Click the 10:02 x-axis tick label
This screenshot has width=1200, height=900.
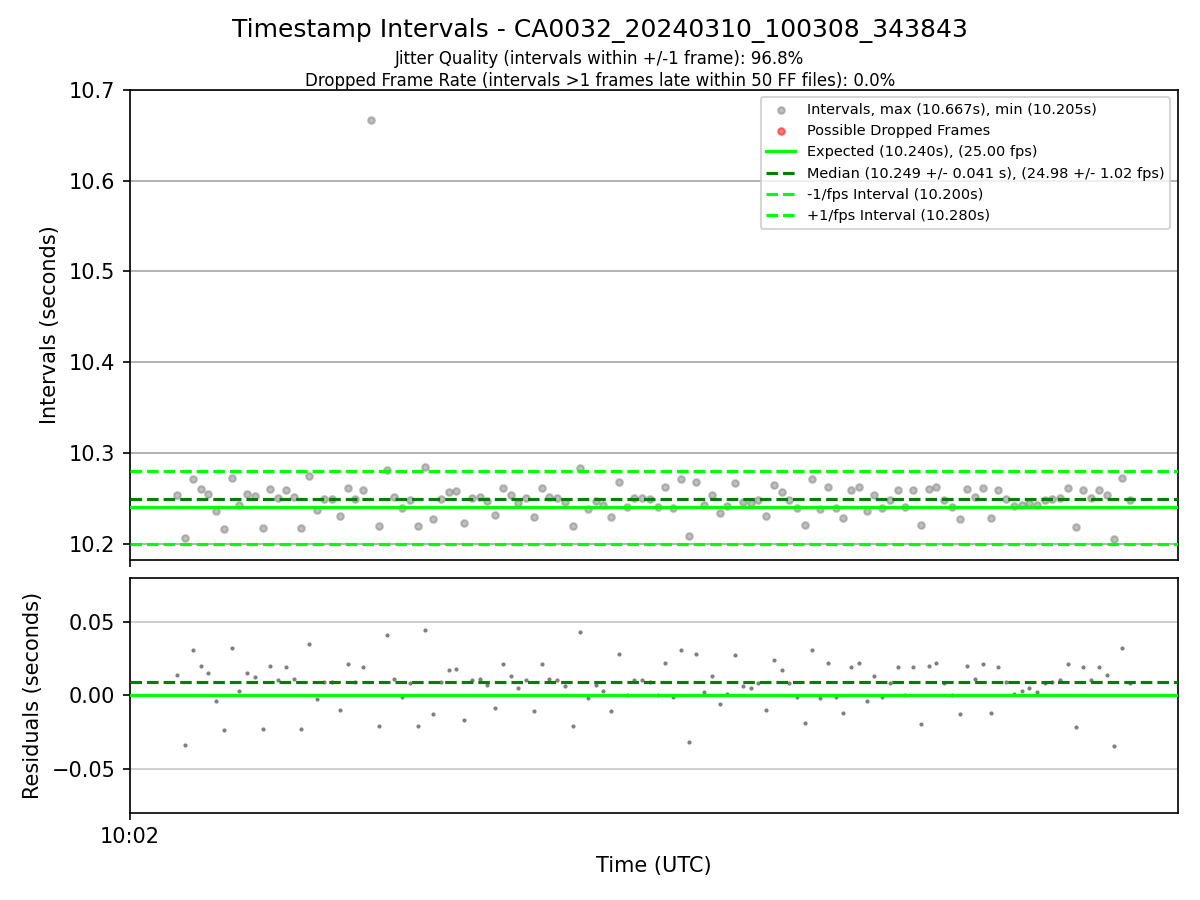point(129,836)
